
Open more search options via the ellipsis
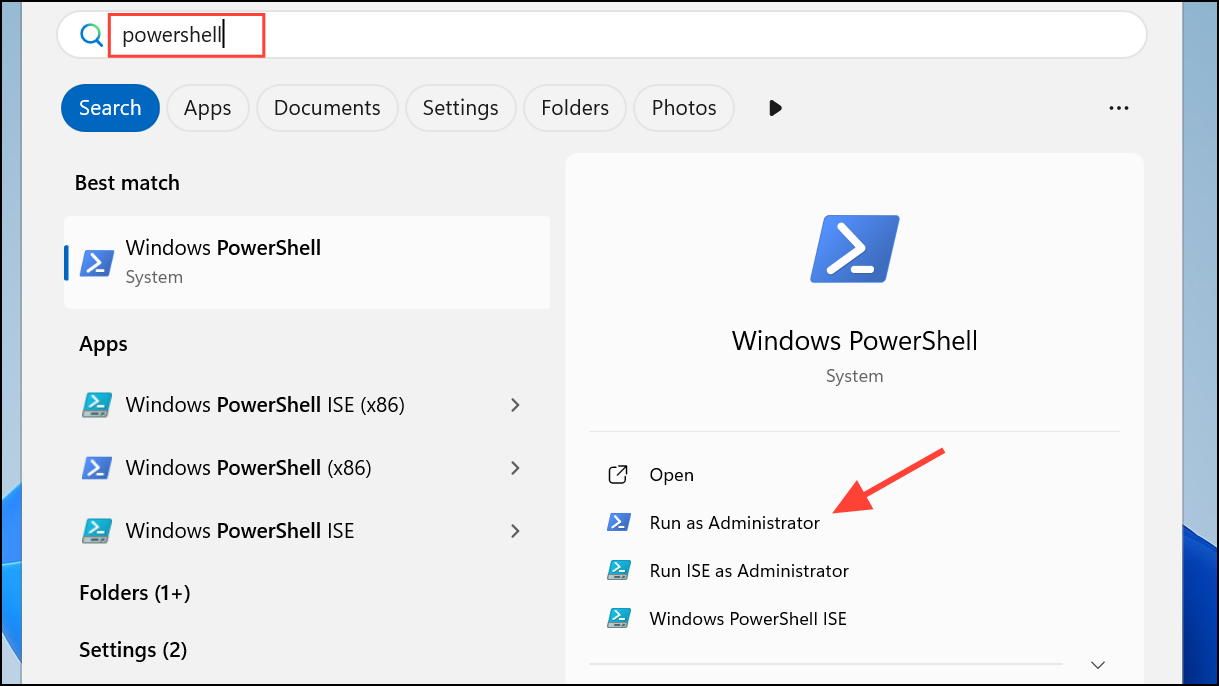pos(1118,108)
